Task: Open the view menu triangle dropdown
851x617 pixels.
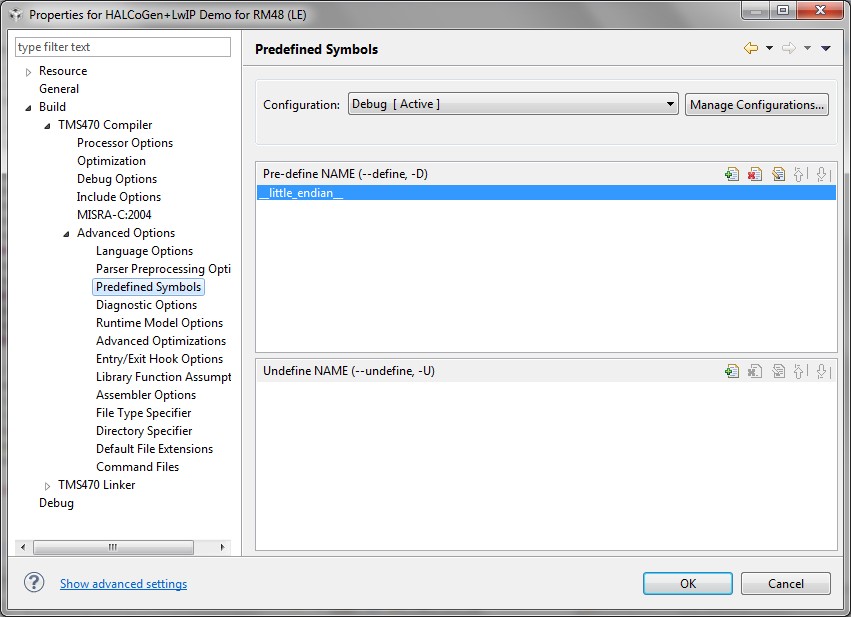Action: click(x=825, y=48)
